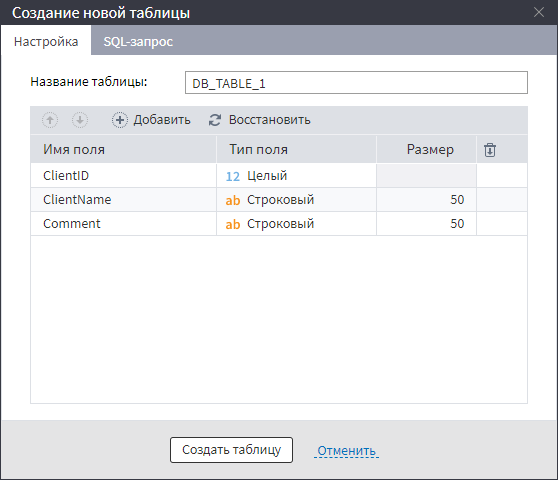
Task: Edit the size value of ClientName
Action: point(426,200)
